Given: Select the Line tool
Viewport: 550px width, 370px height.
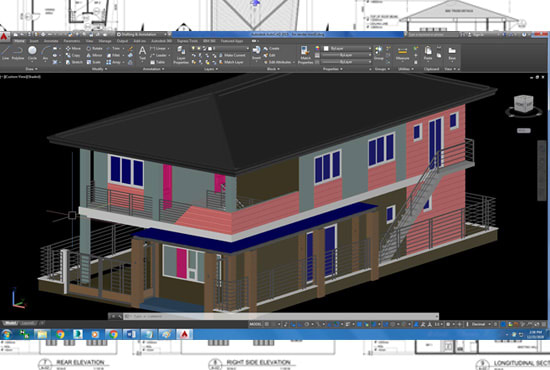Looking at the screenshot, I should pyautogui.click(x=5, y=53).
